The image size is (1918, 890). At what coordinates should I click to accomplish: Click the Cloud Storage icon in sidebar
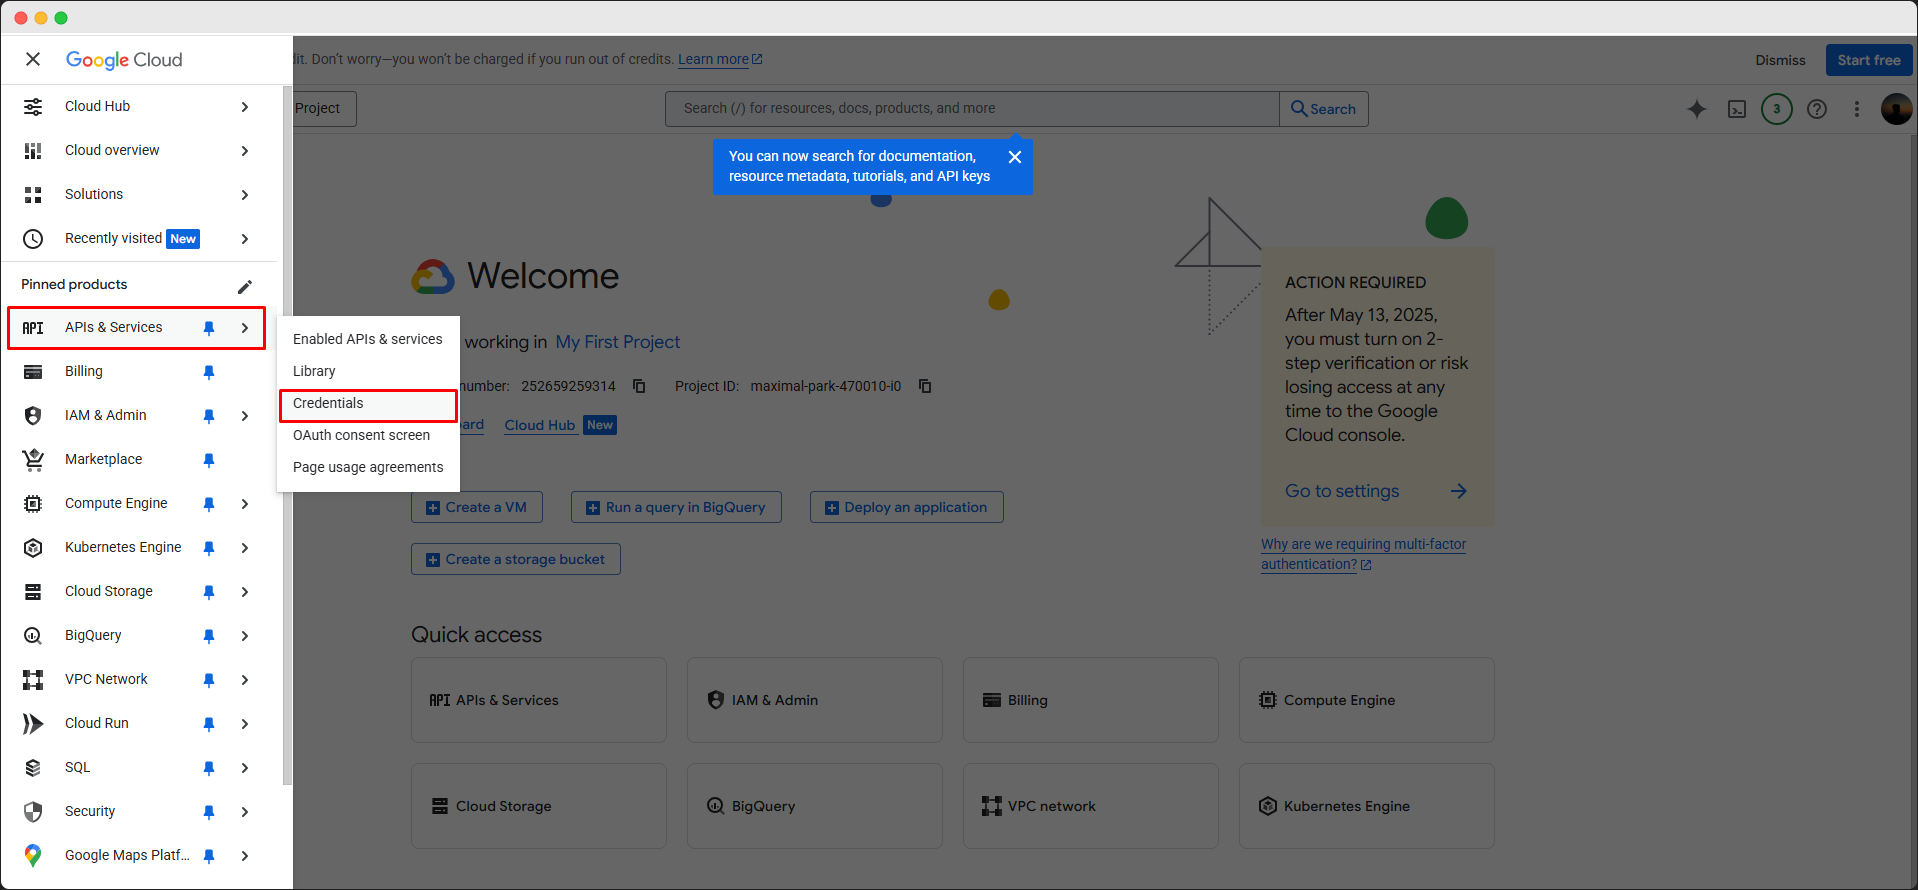coord(33,592)
